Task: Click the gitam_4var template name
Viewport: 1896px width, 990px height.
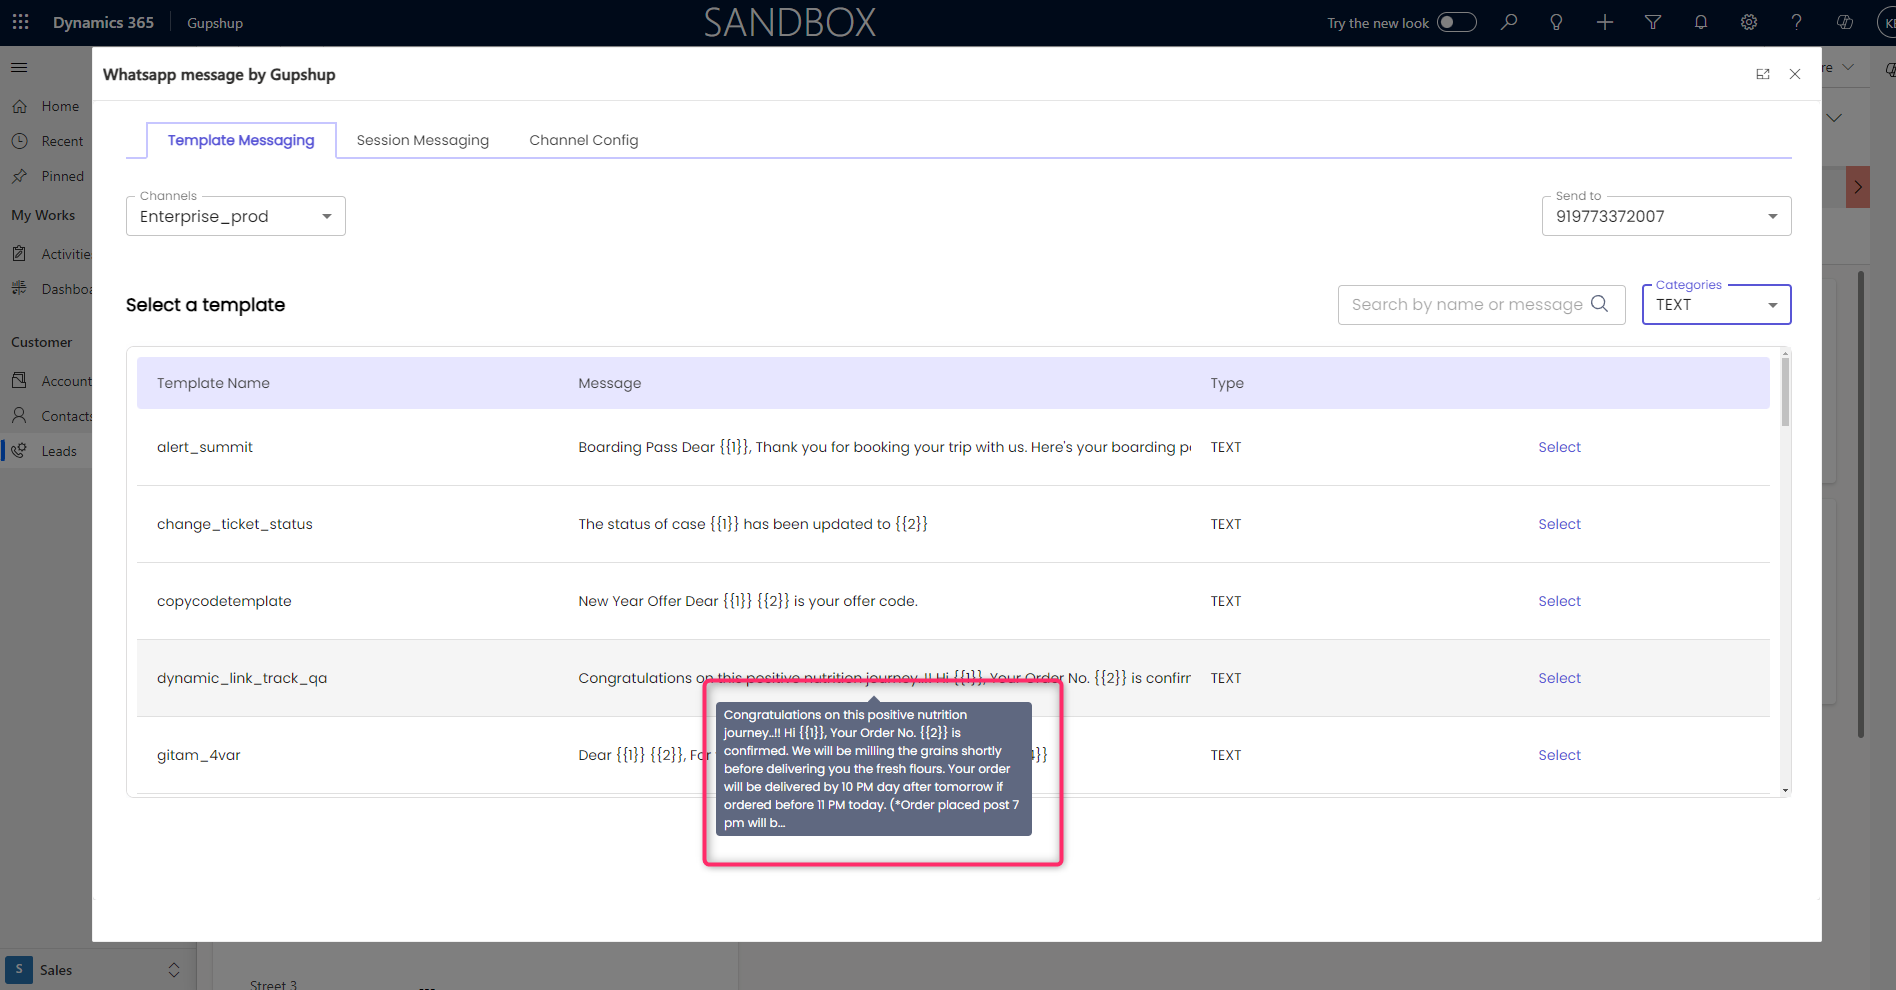Action: pos(199,755)
